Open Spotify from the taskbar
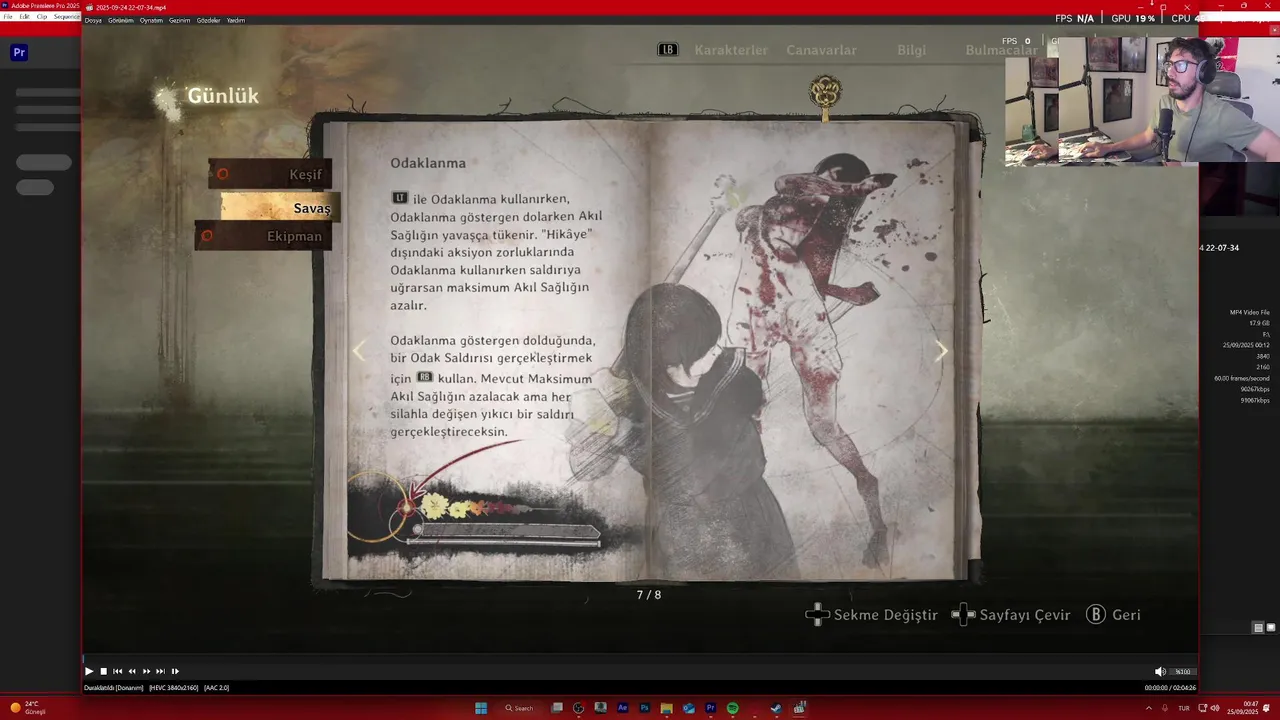The image size is (1280, 720). (x=732, y=708)
